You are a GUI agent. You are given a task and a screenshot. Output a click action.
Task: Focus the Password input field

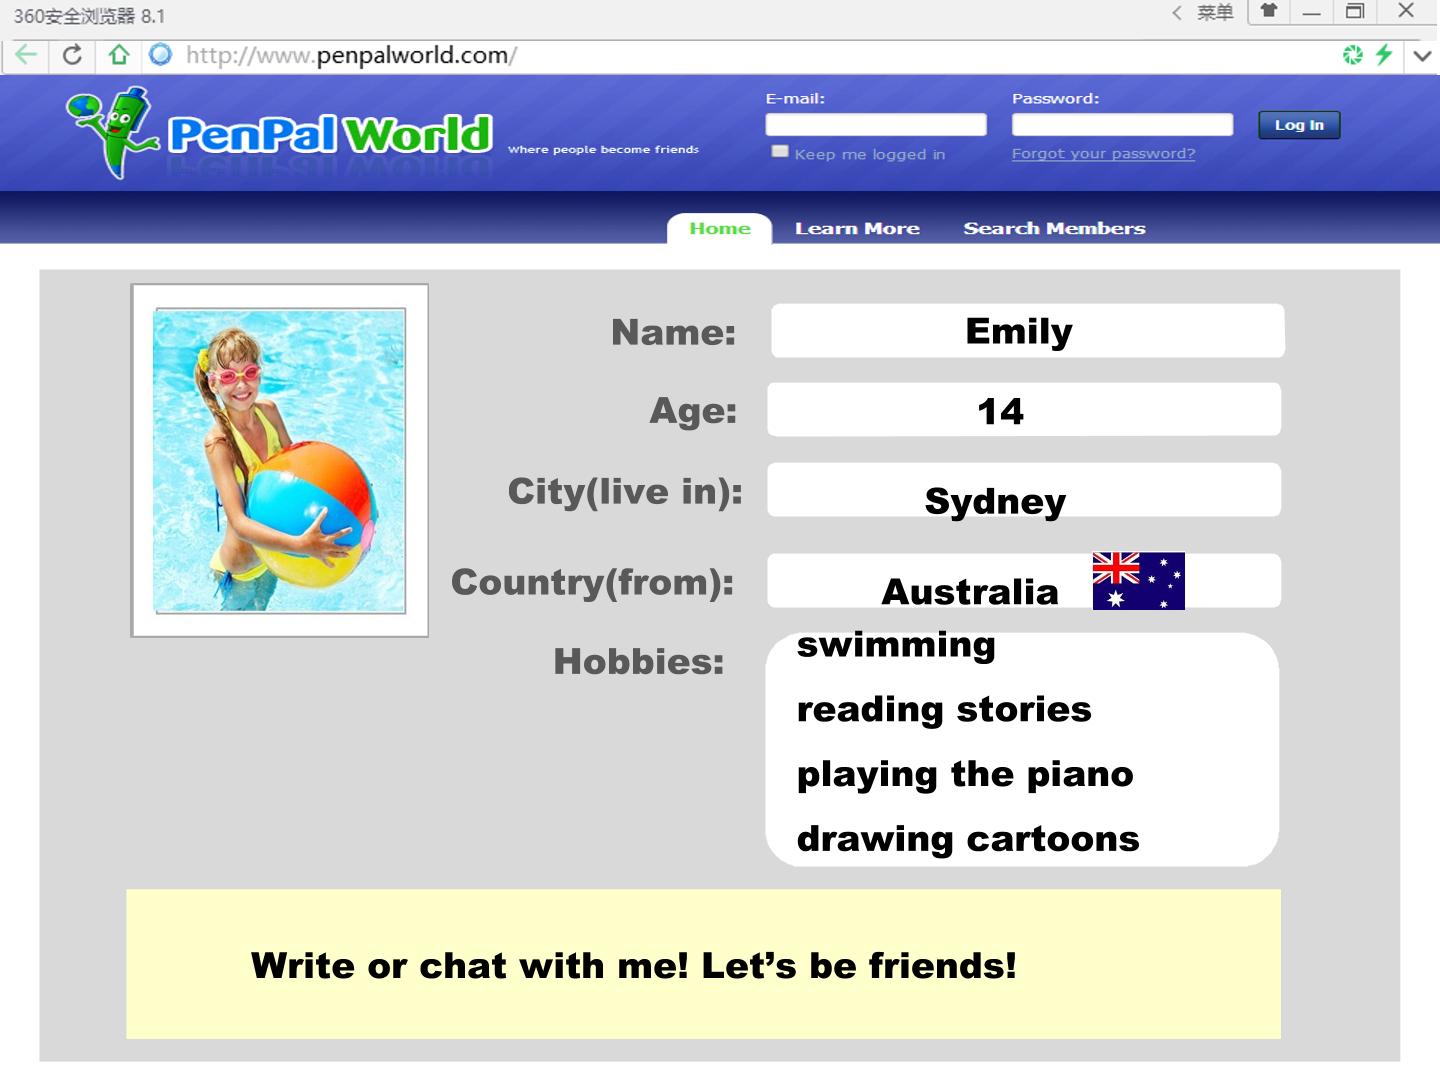[1122, 124]
